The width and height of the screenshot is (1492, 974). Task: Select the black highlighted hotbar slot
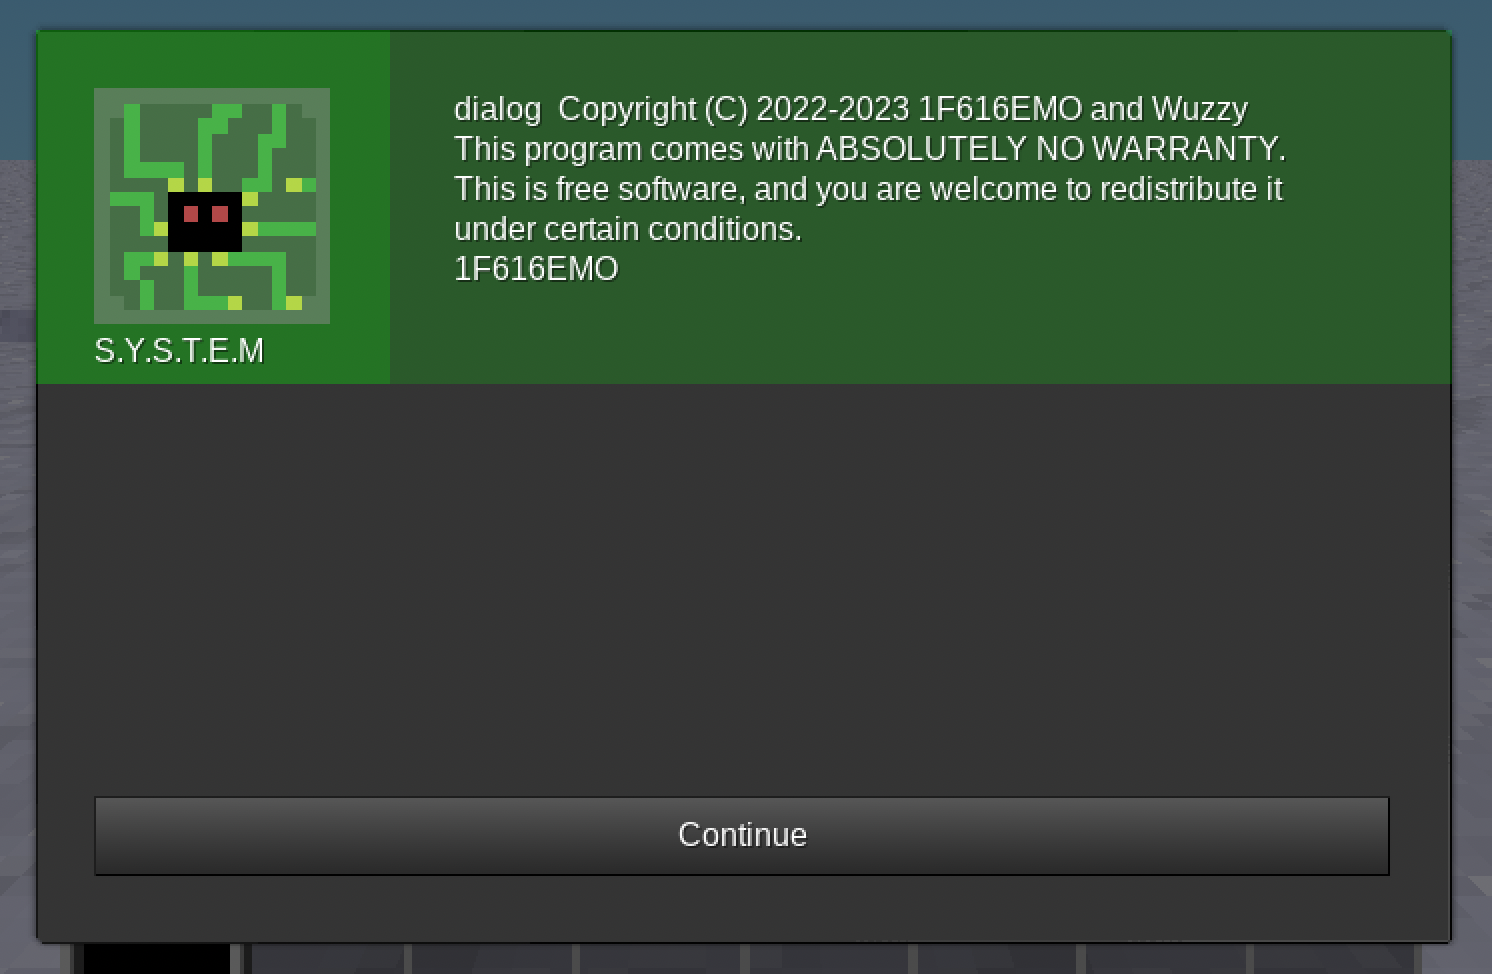(156, 959)
